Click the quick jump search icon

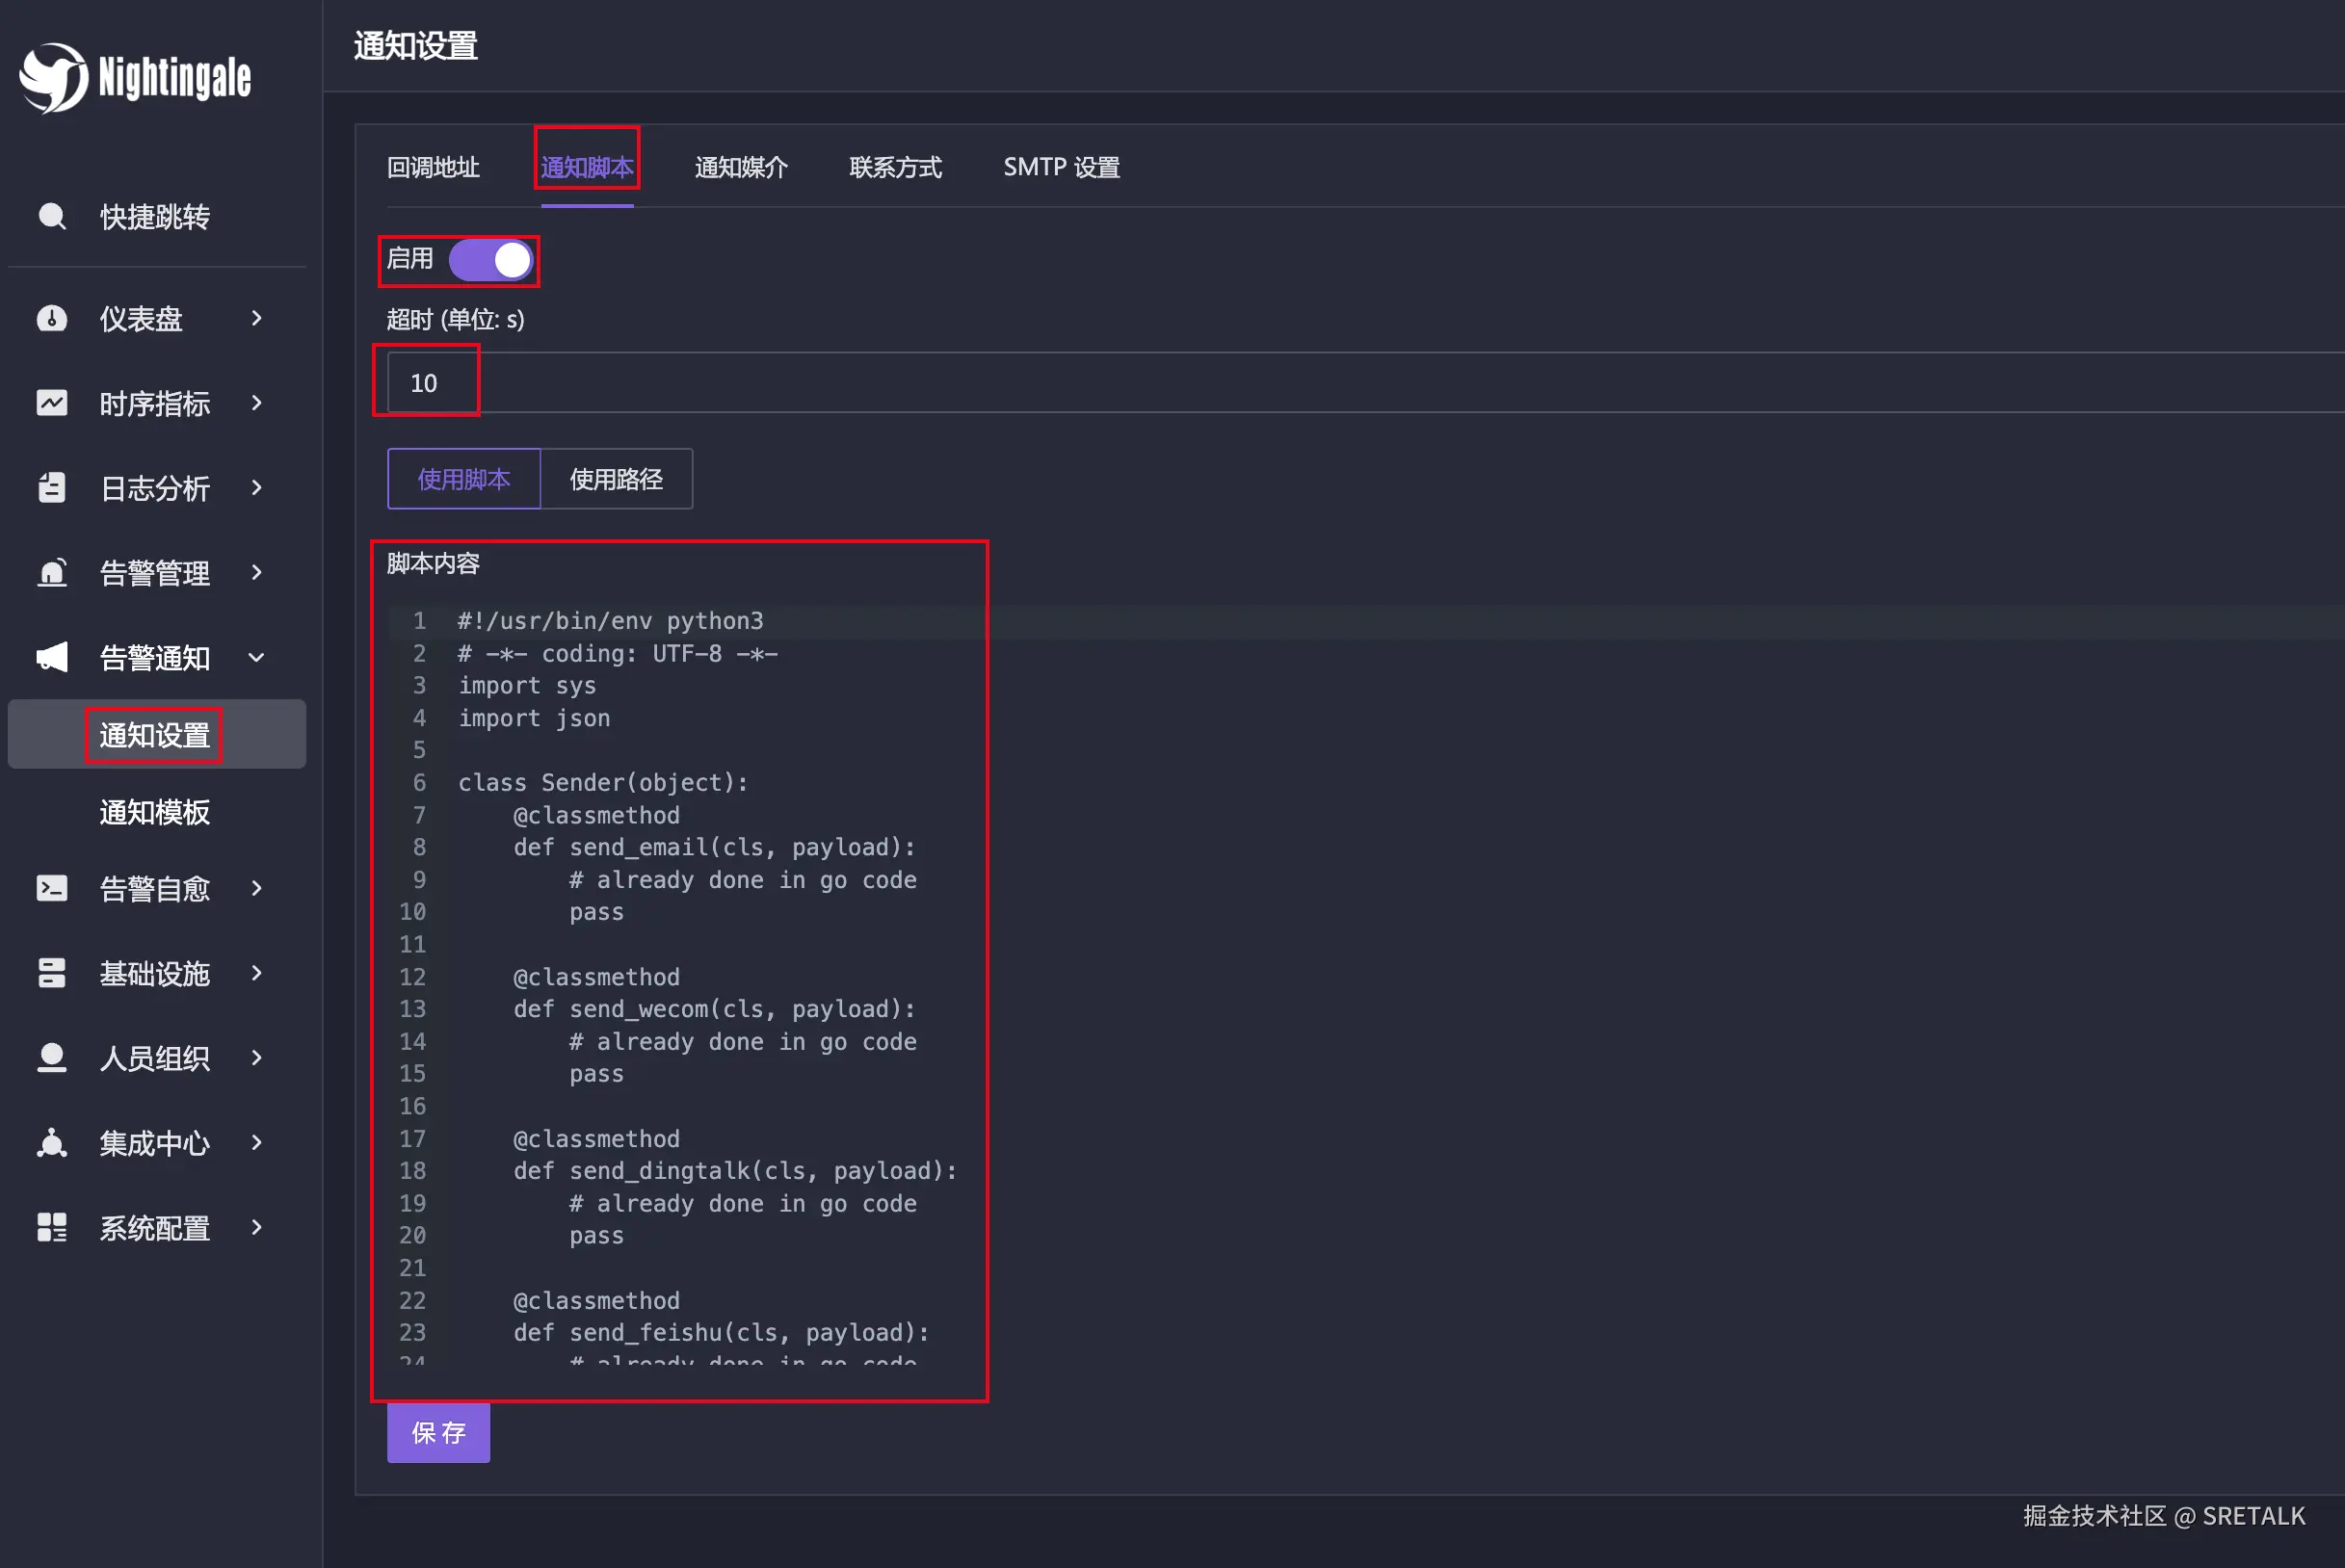point(52,216)
